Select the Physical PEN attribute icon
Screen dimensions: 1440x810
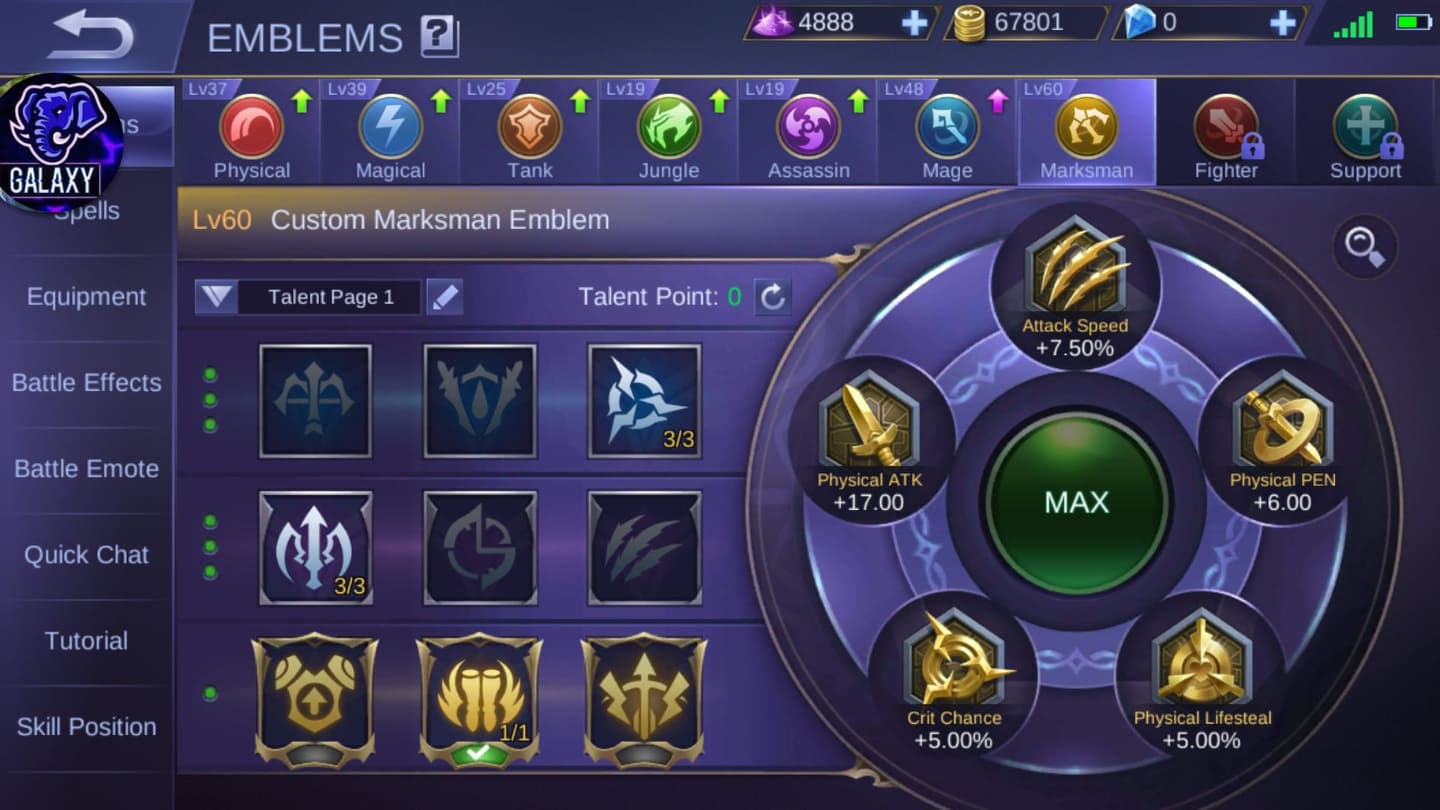click(1283, 422)
